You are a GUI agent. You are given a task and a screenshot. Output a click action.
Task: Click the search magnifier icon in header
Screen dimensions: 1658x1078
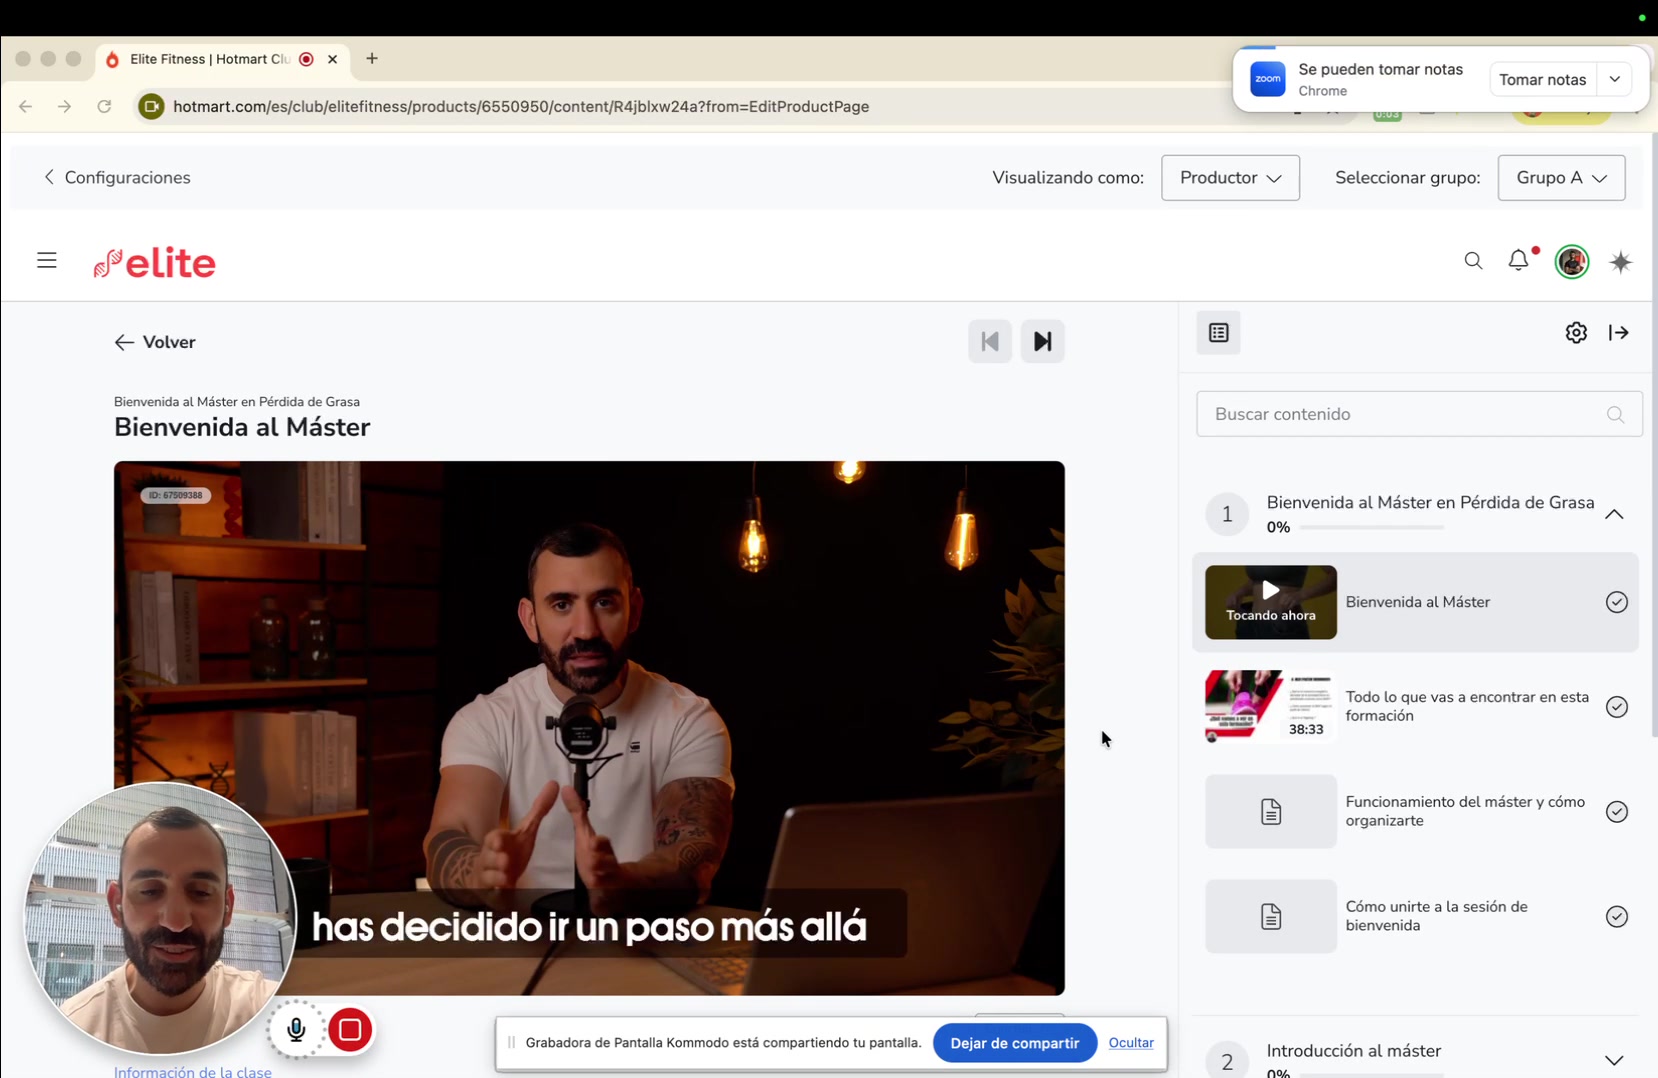1473,261
